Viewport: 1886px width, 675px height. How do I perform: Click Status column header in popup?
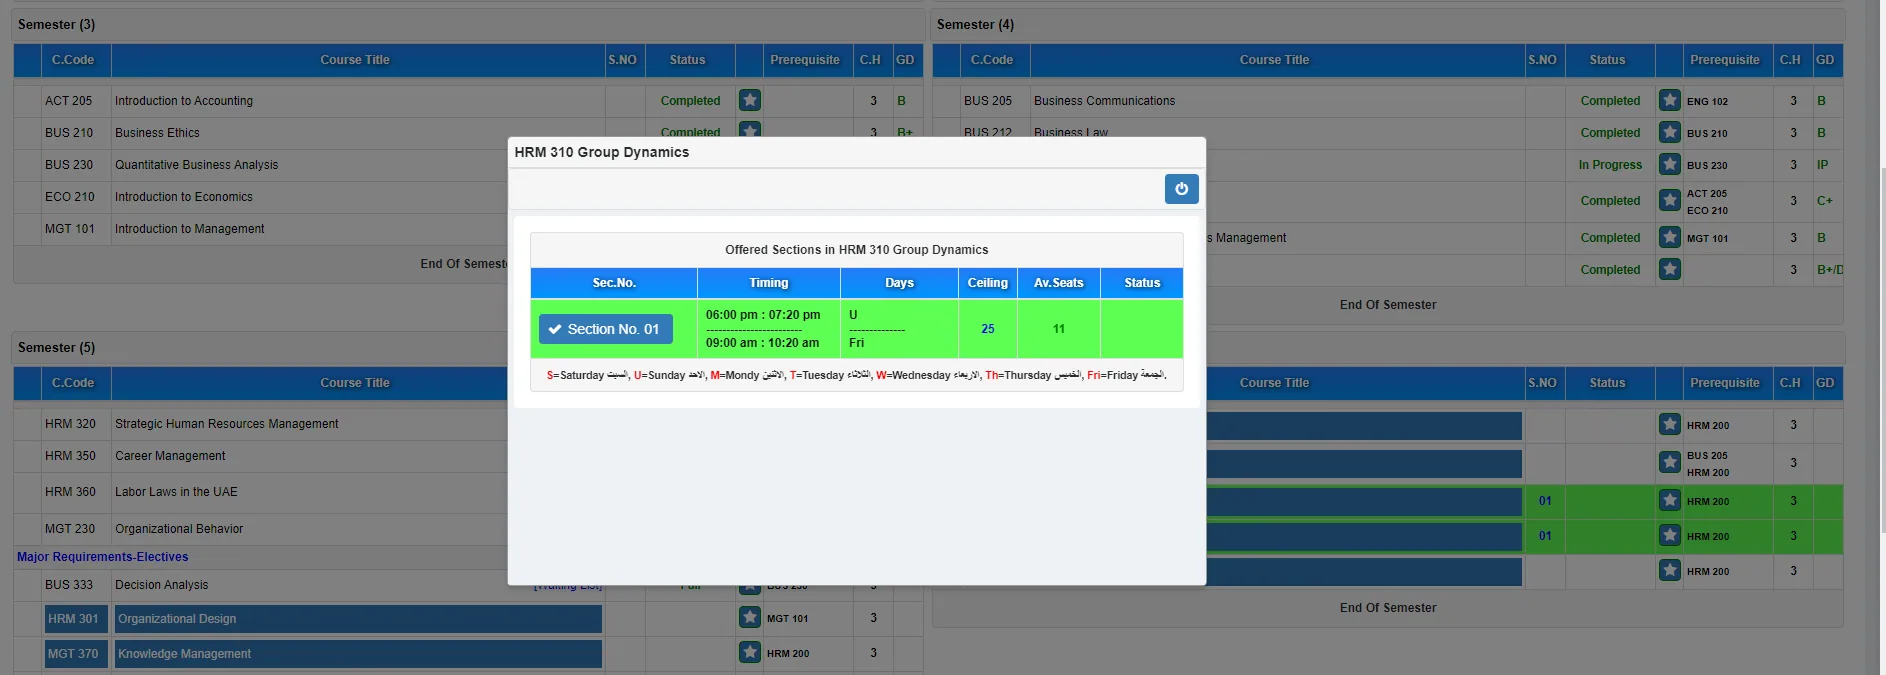pos(1142,283)
